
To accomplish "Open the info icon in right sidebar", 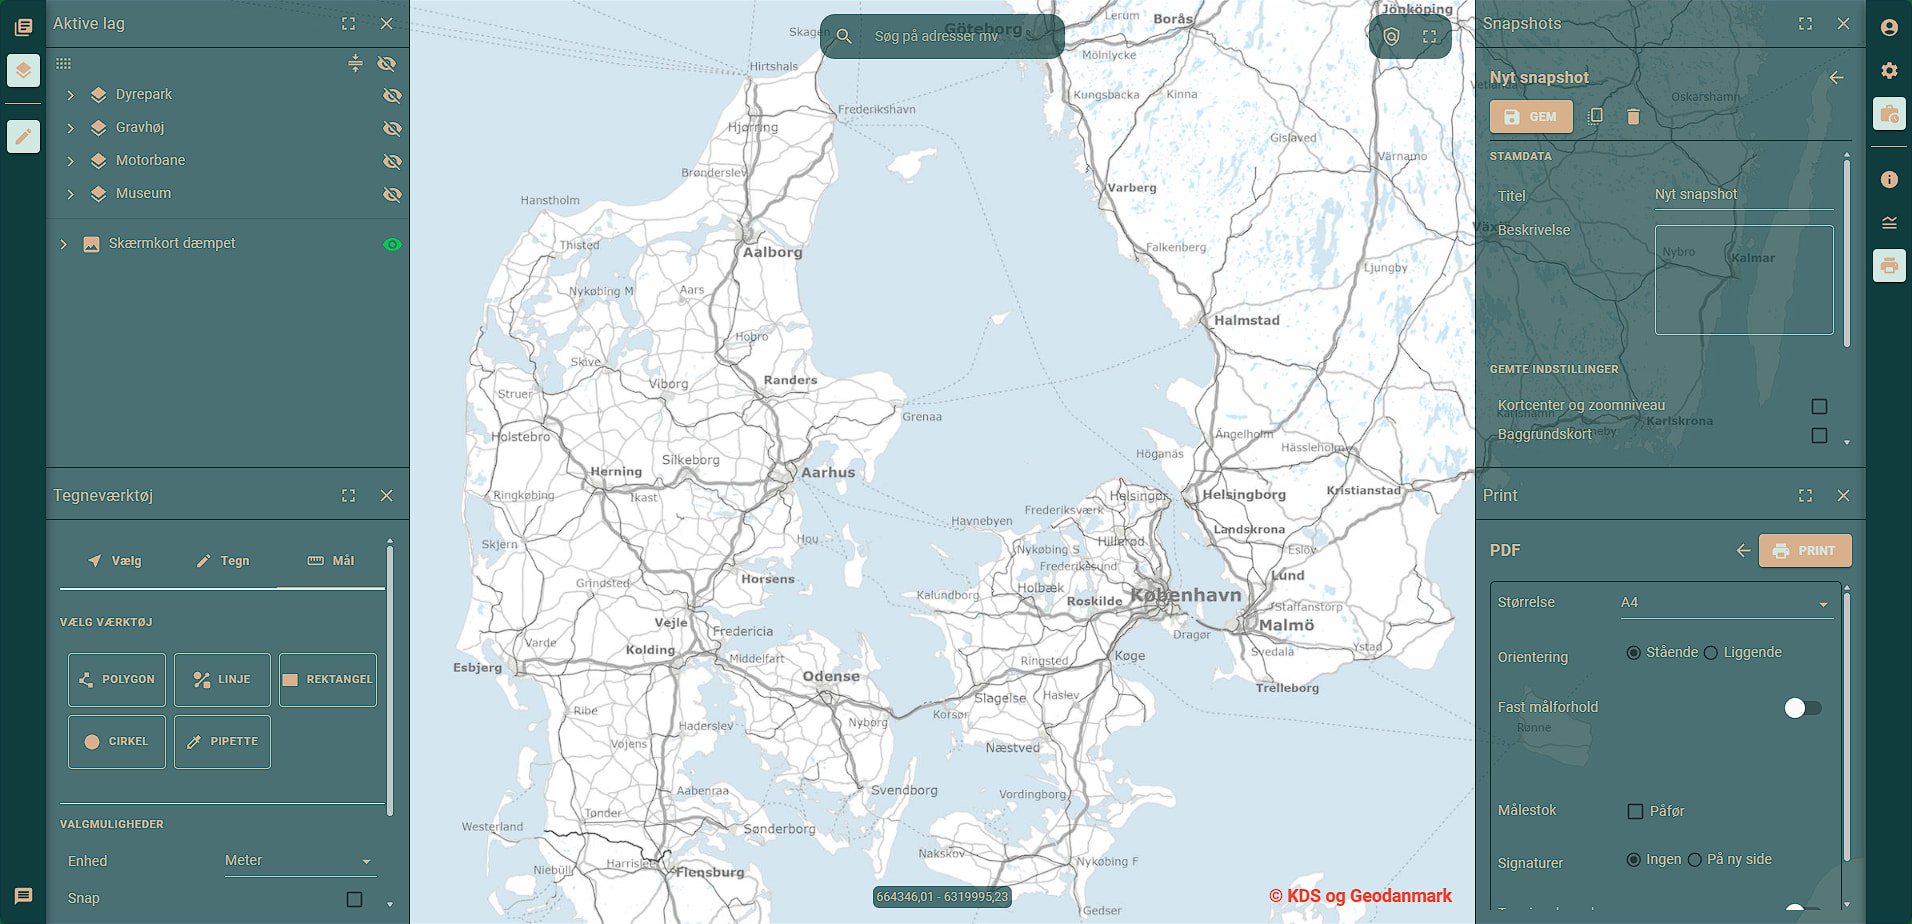I will pyautogui.click(x=1888, y=180).
